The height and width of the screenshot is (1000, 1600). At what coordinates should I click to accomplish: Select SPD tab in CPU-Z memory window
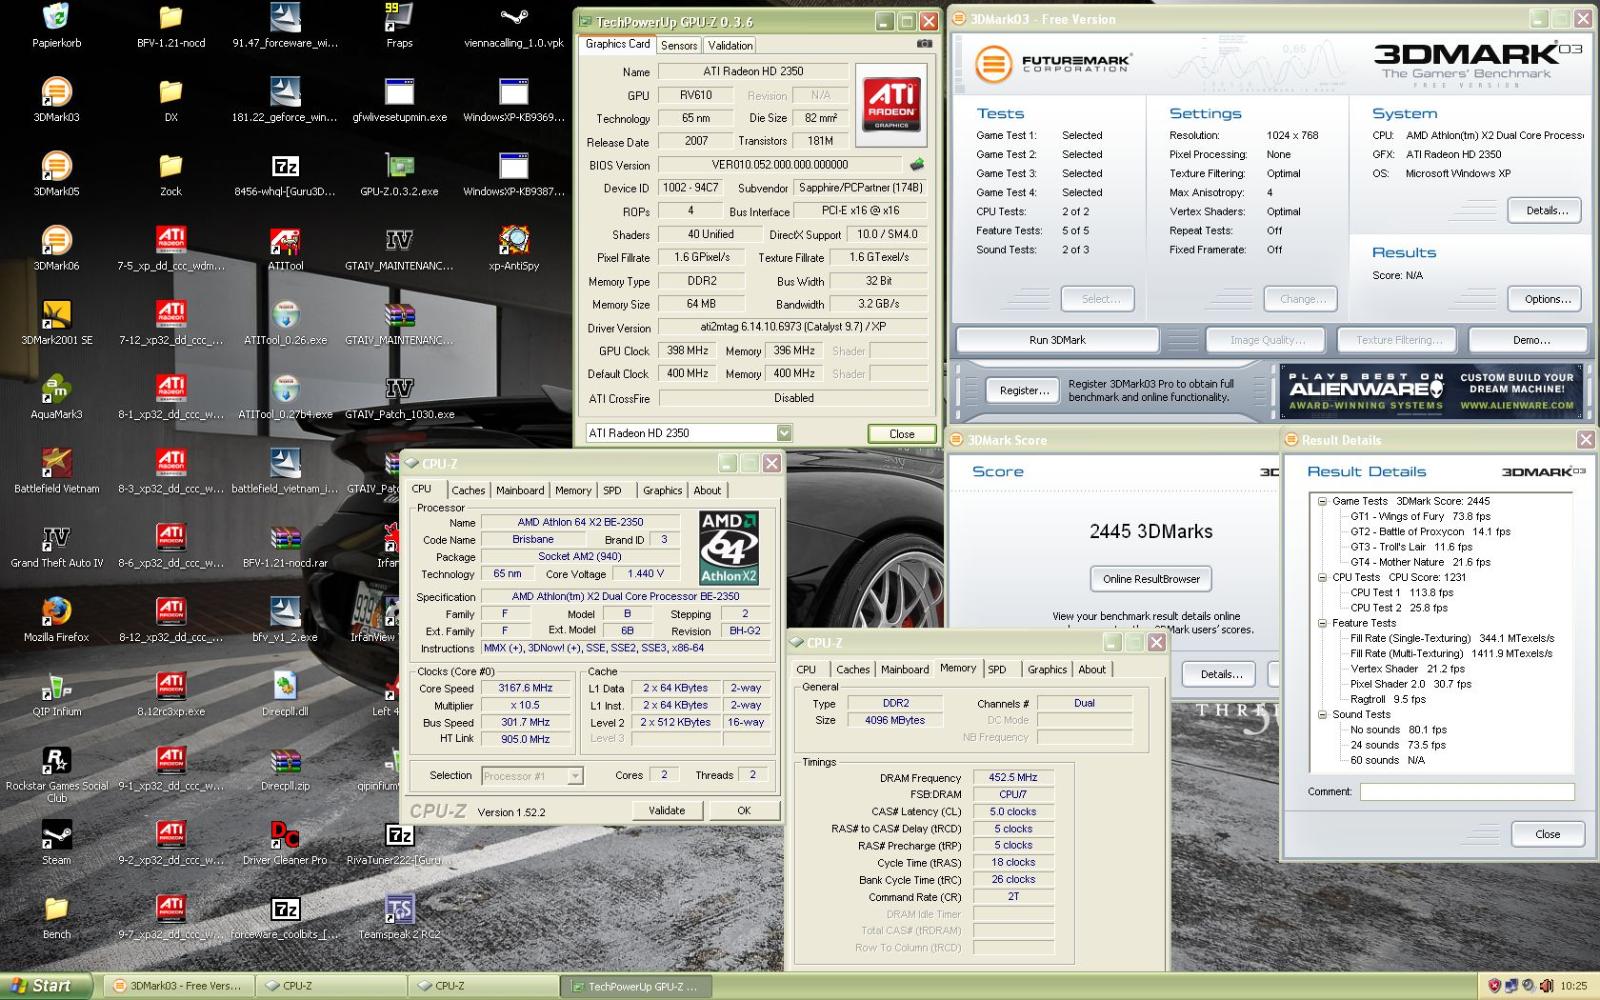997,670
